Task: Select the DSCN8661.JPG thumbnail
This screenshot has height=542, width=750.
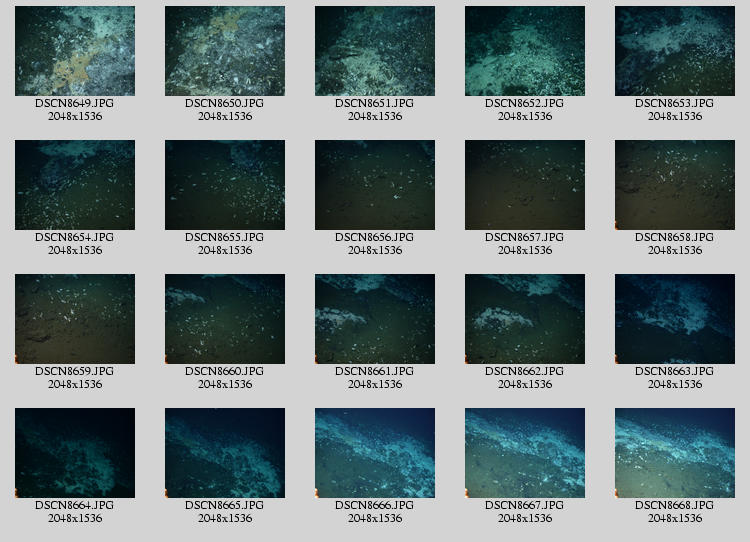Action: [375, 319]
